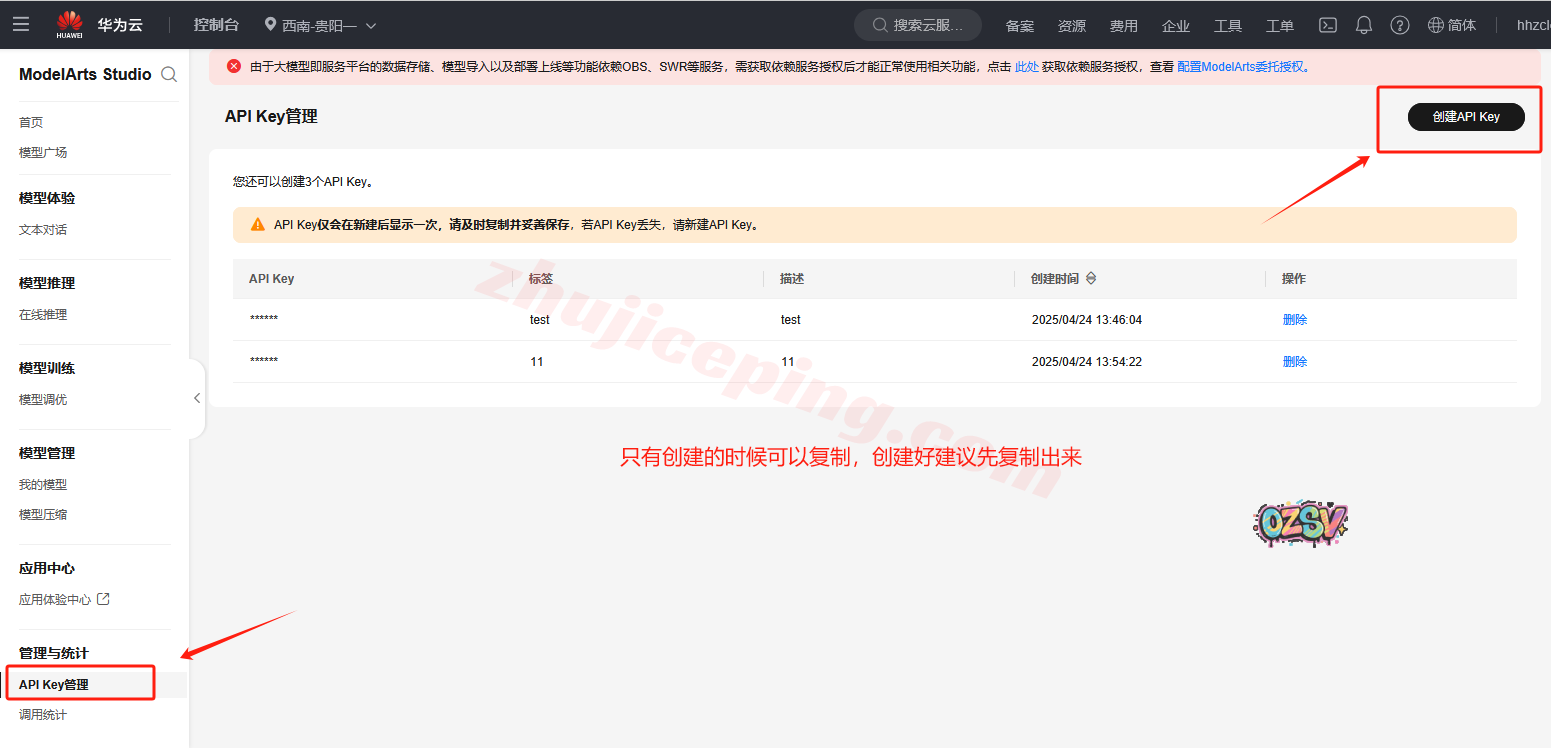Click the 搜索云服务 search field
The image size is (1551, 748).
(x=918, y=25)
